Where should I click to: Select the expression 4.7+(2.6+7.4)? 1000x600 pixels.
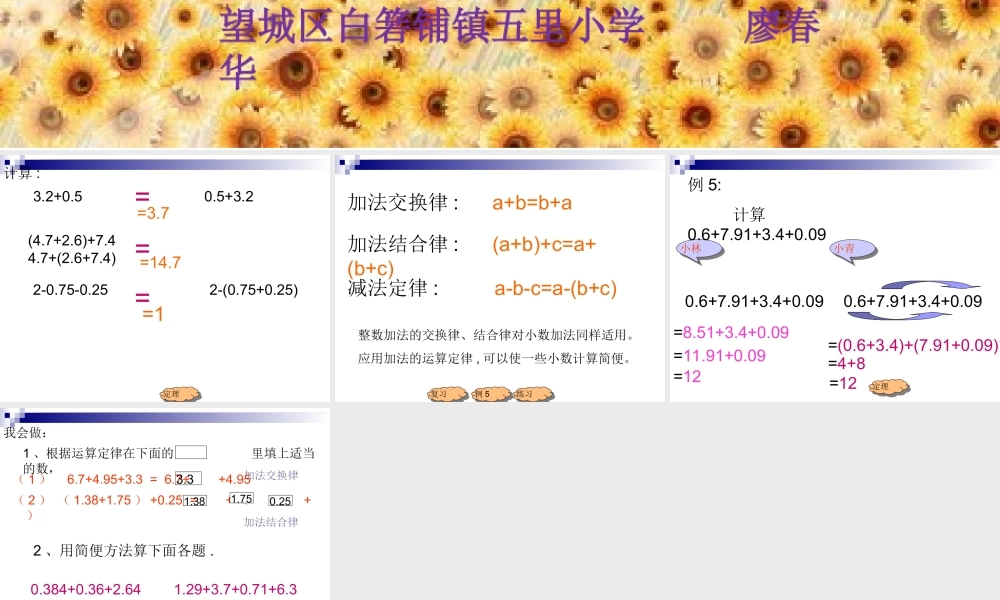click(x=71, y=258)
